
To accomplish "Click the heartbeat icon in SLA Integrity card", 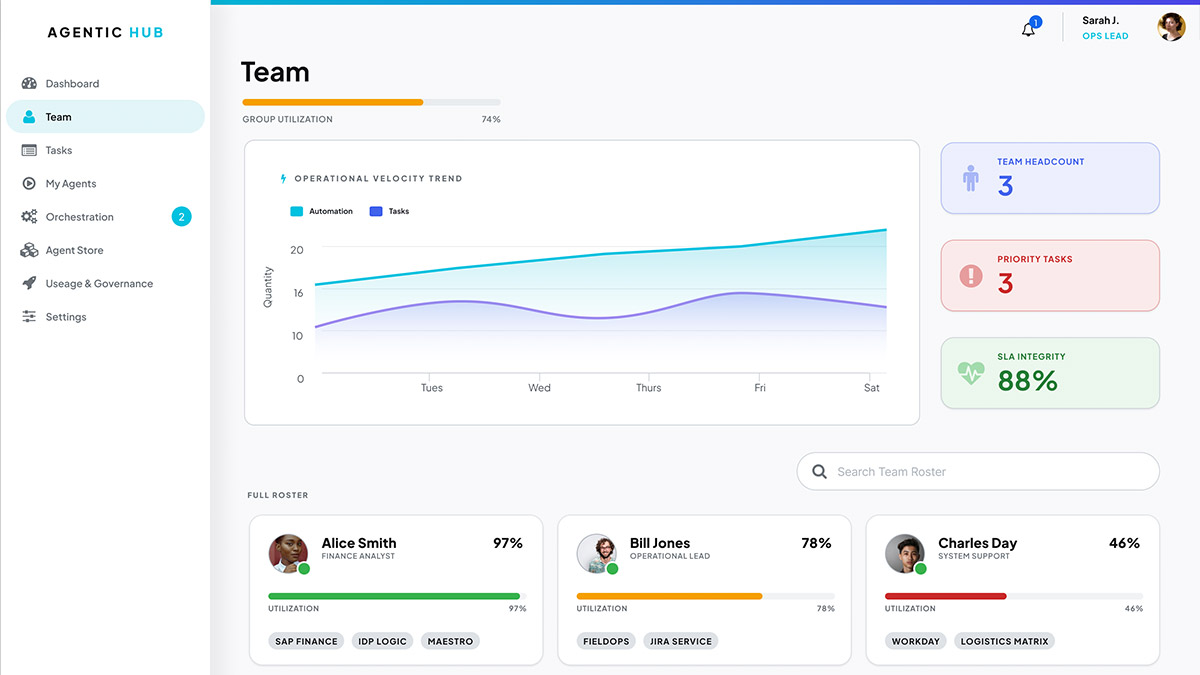I will (971, 373).
